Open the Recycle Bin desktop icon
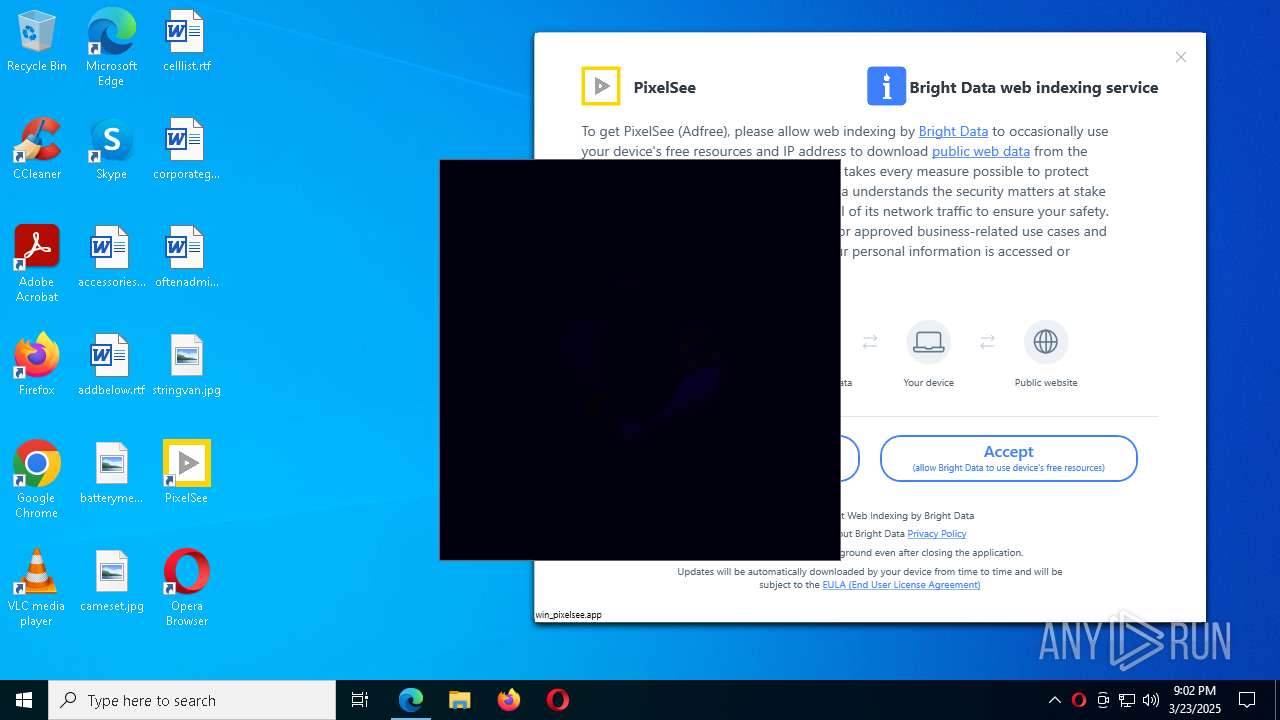This screenshot has width=1280, height=720. coord(37,42)
